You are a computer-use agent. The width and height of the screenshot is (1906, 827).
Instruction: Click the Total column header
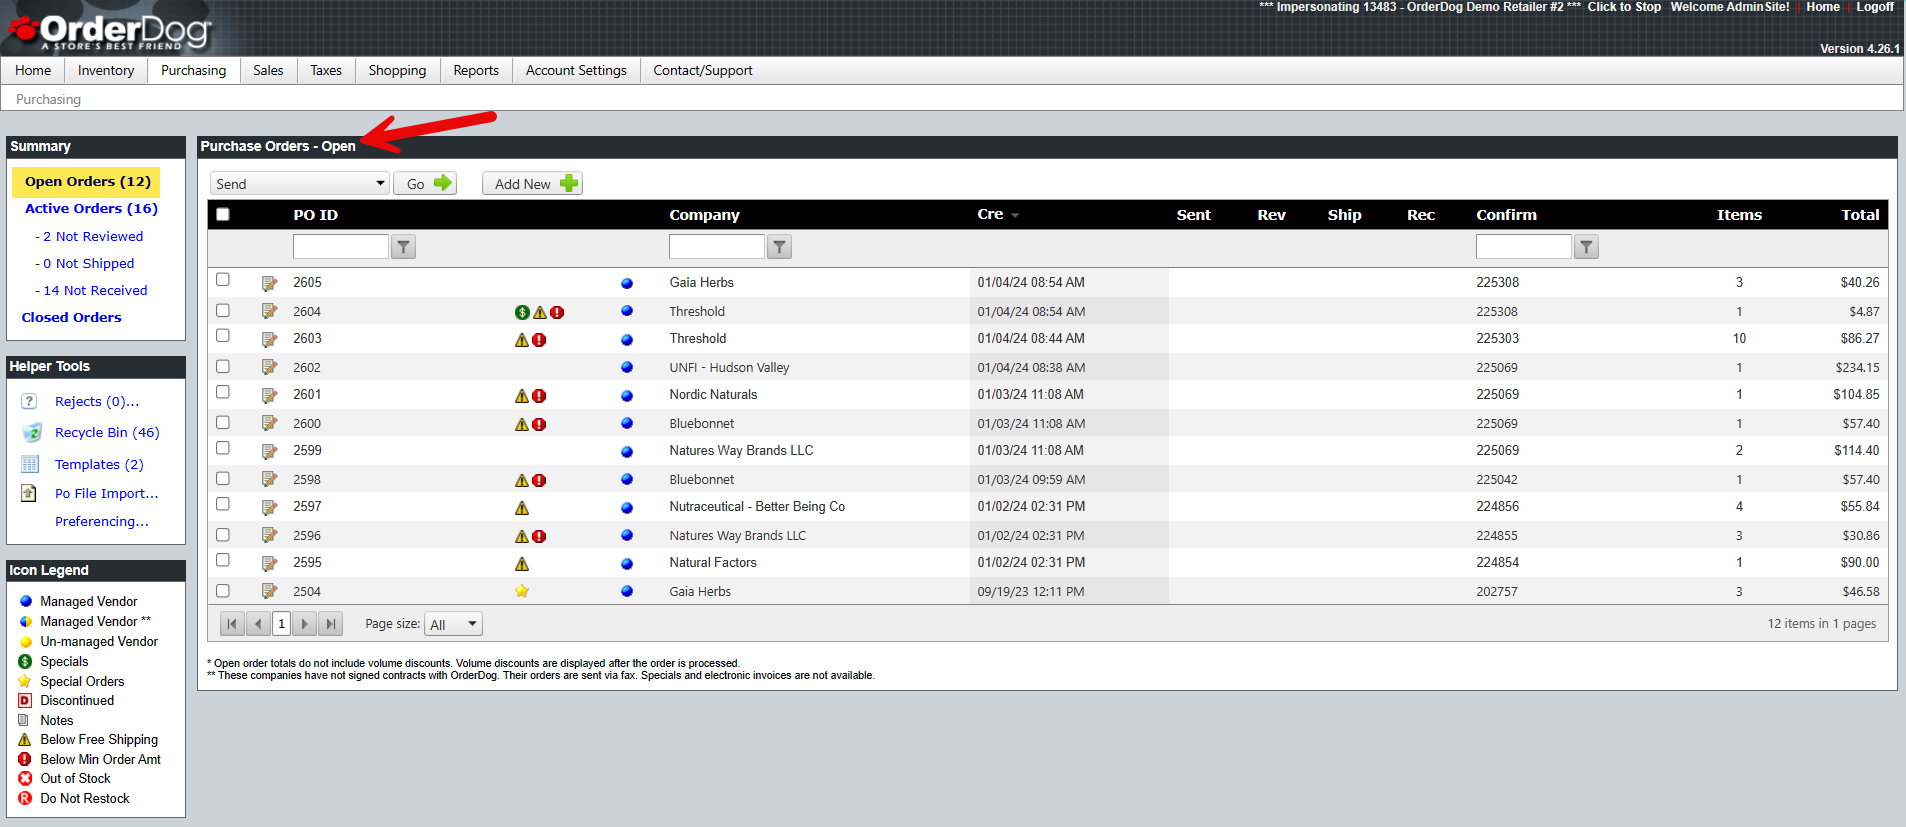tap(1860, 215)
